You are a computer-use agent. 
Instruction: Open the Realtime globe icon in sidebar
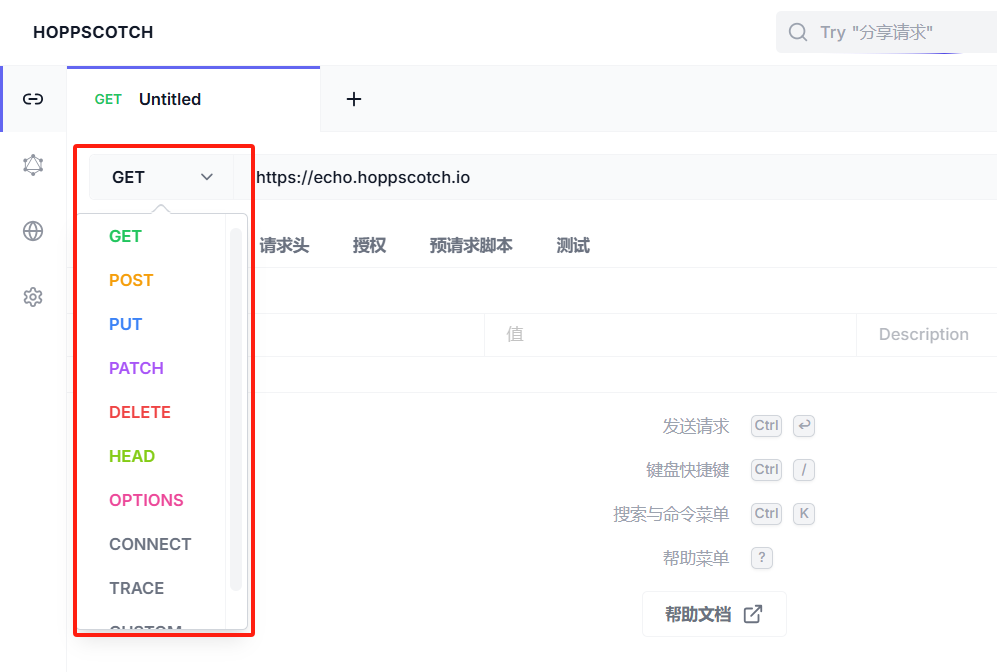[33, 231]
